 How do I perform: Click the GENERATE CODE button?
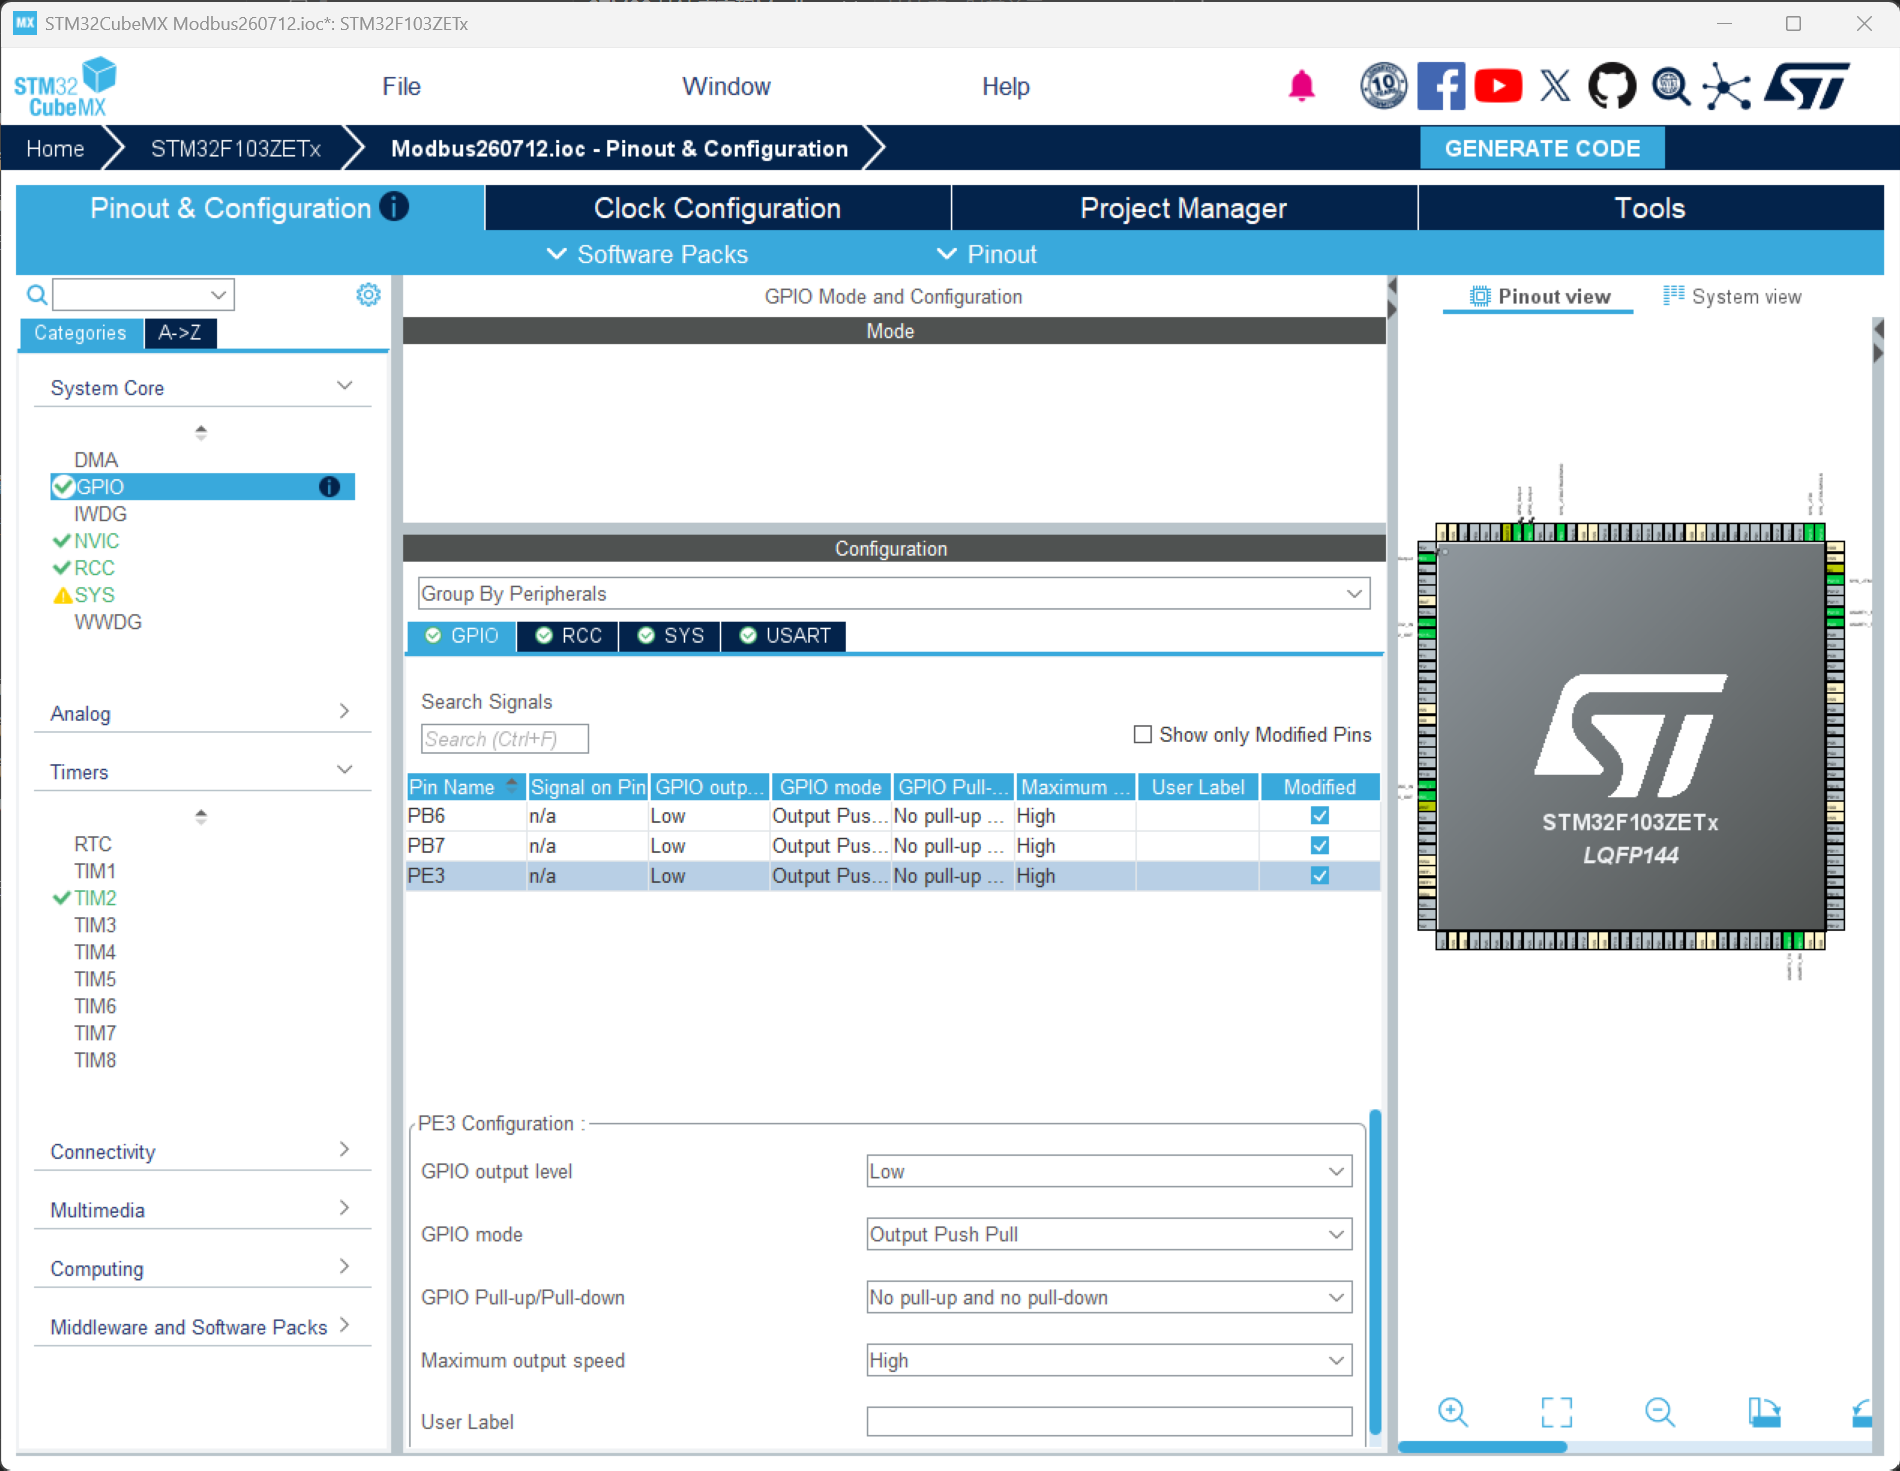point(1542,148)
